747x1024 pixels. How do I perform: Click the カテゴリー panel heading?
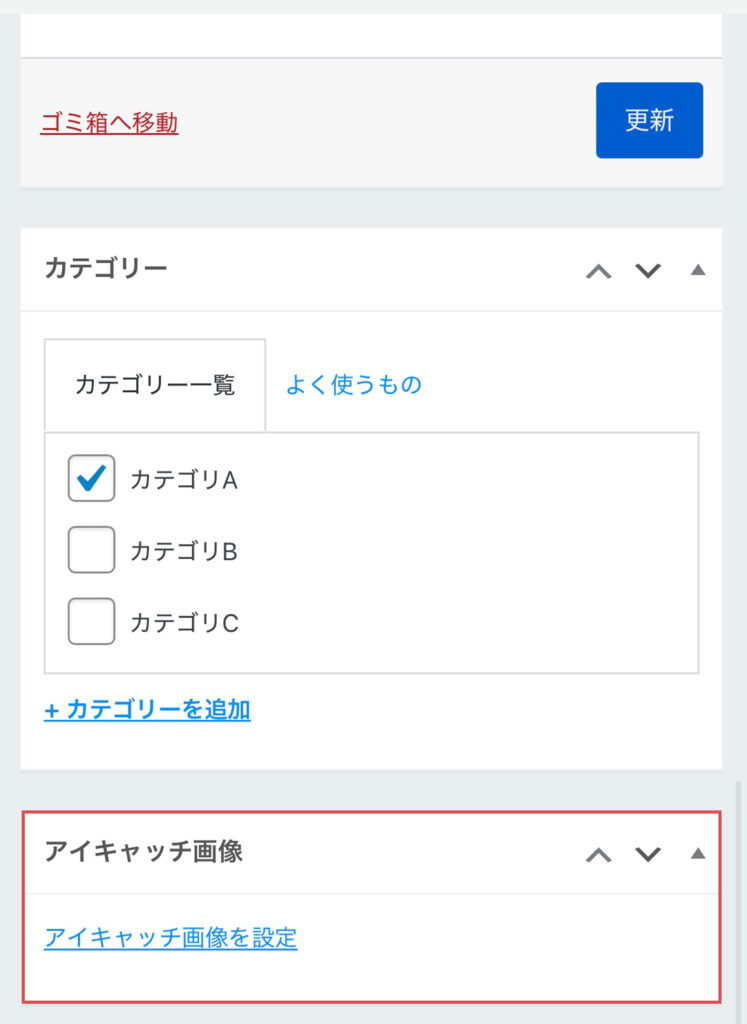[106, 269]
